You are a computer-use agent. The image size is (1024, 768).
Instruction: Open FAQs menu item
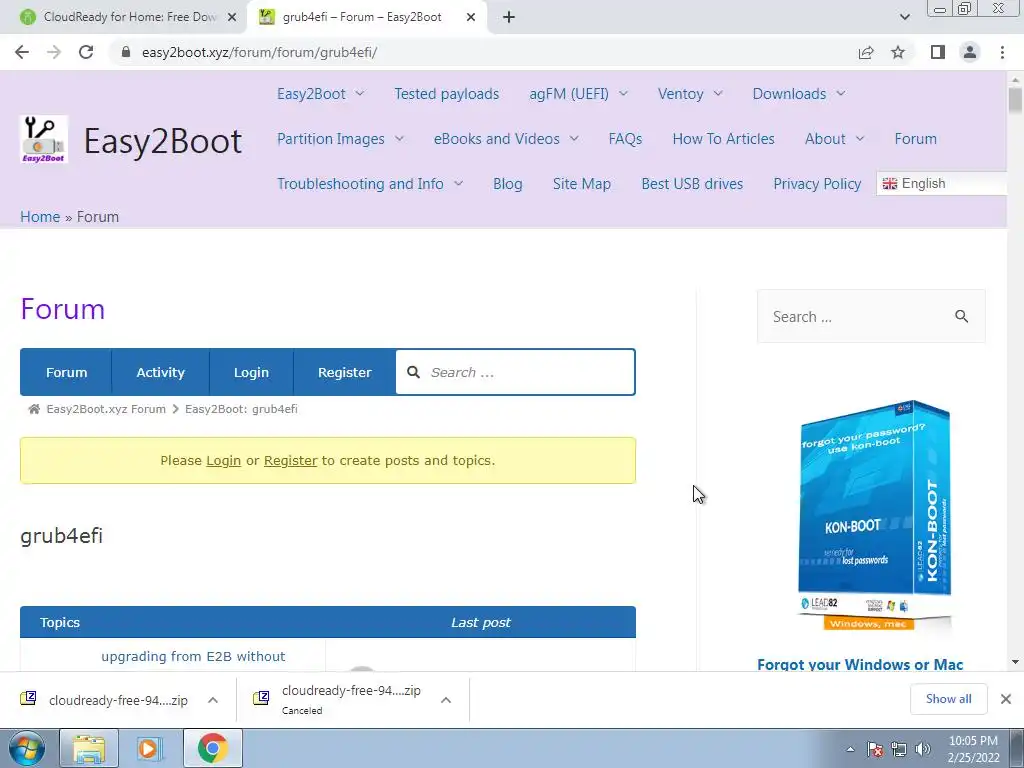click(625, 138)
